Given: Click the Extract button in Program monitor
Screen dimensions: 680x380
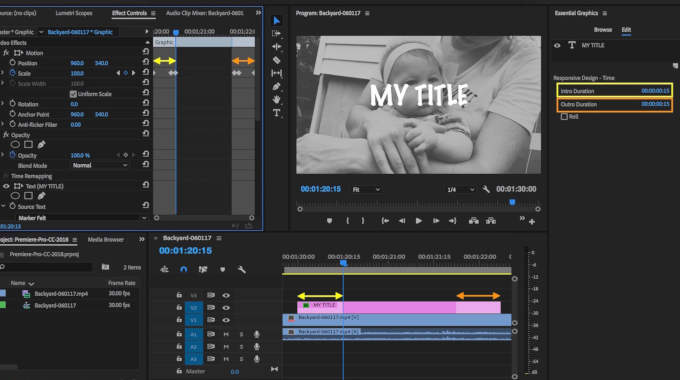Looking at the screenshot, I should coord(490,221).
